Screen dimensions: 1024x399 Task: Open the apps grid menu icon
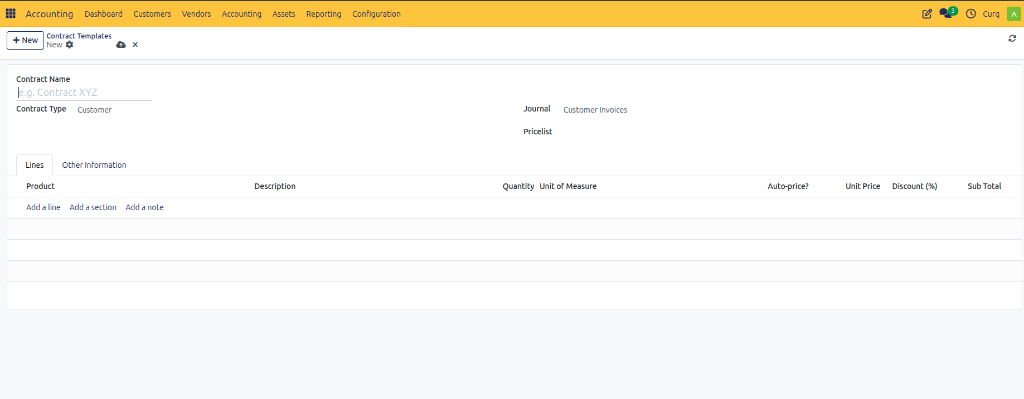click(10, 14)
